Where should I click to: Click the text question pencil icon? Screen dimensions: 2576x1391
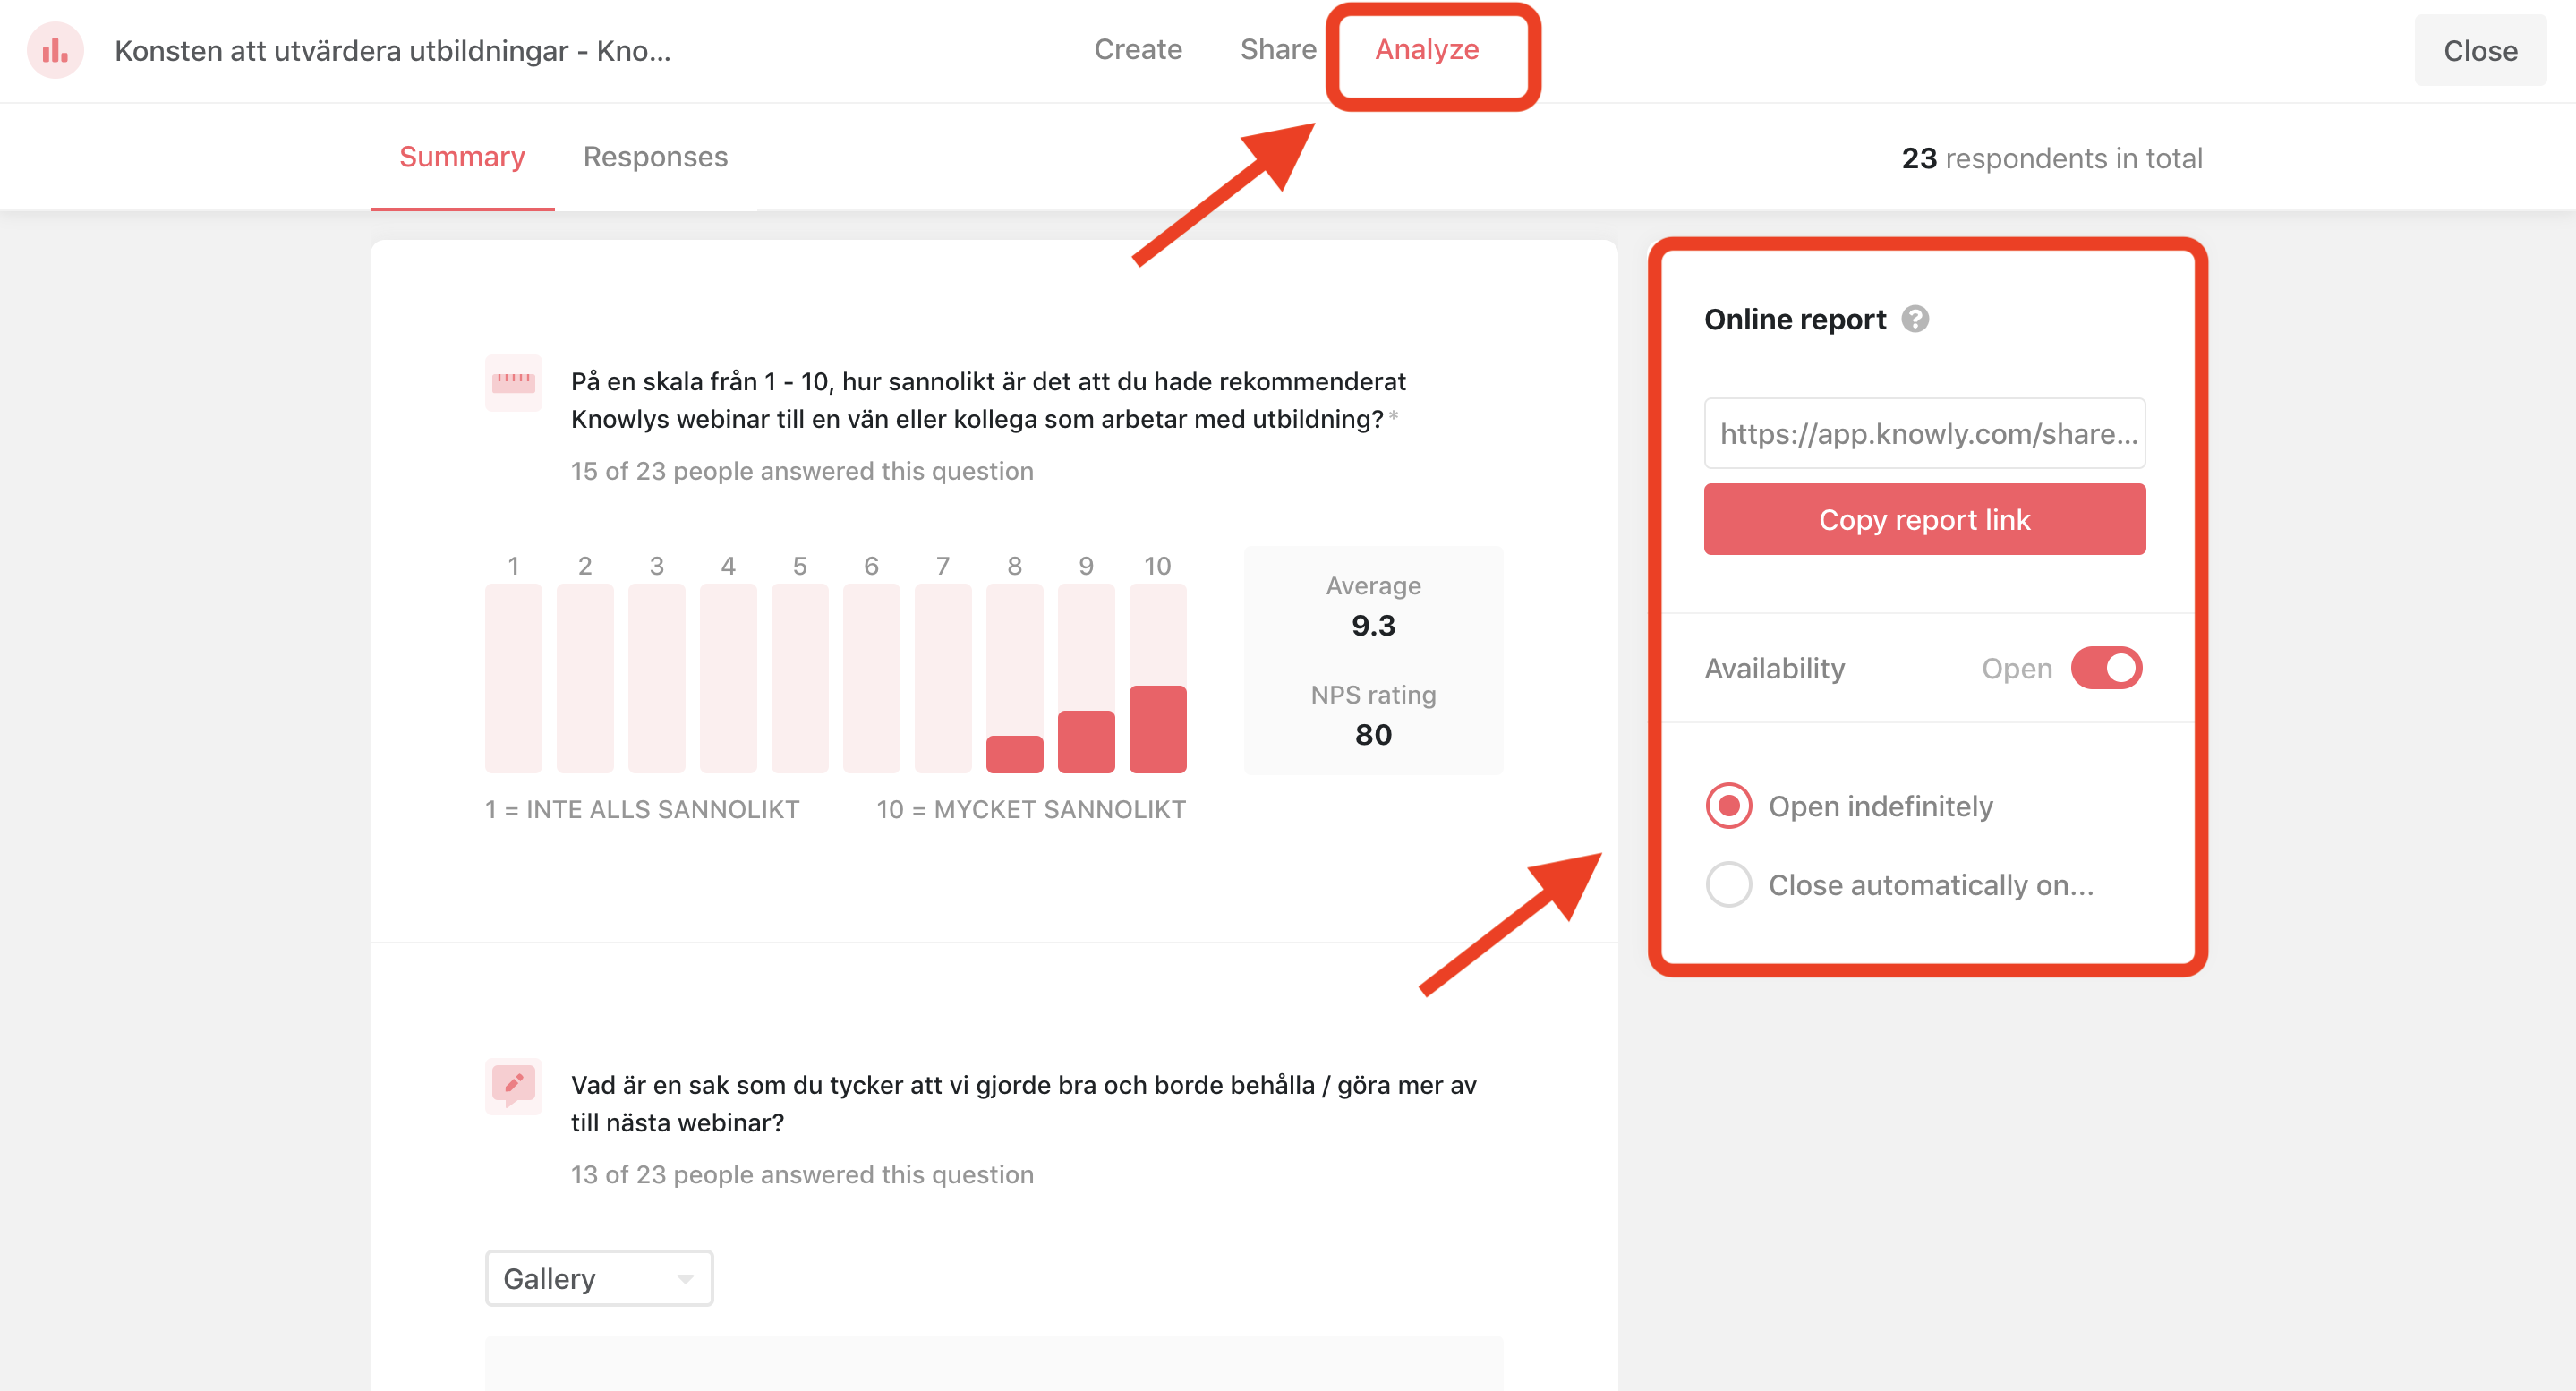tap(513, 1085)
